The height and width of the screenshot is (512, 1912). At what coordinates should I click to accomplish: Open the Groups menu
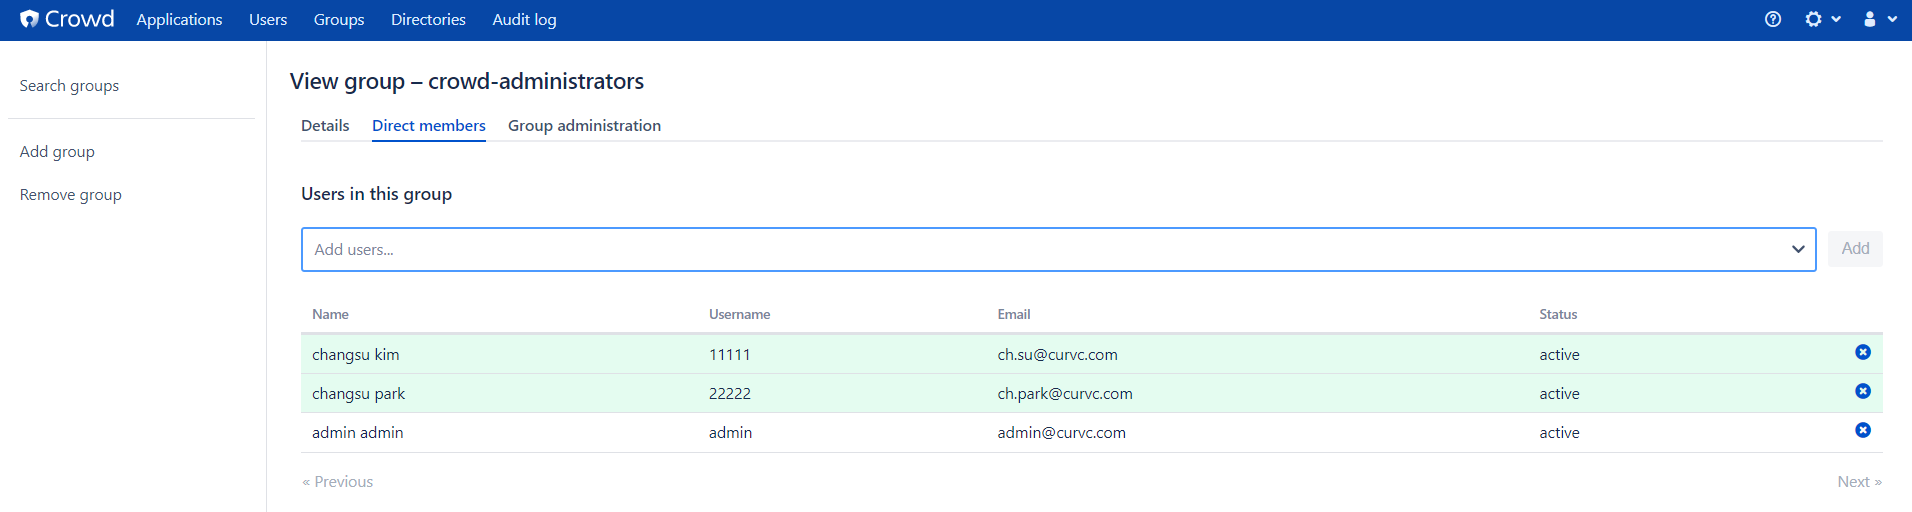(x=339, y=19)
